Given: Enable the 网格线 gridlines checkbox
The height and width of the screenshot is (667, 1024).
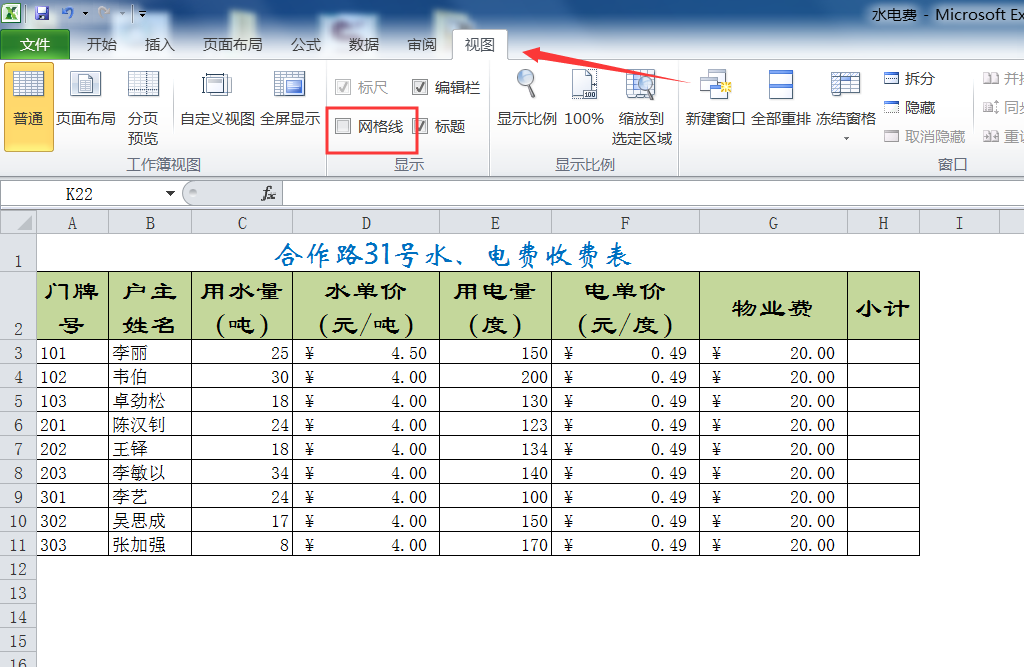Looking at the screenshot, I should point(344,126).
